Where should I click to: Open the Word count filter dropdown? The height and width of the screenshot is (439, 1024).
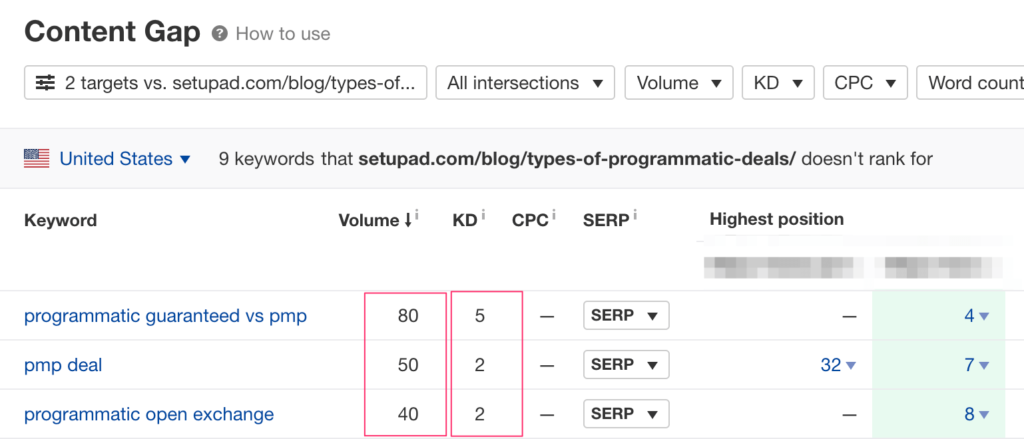969,83
